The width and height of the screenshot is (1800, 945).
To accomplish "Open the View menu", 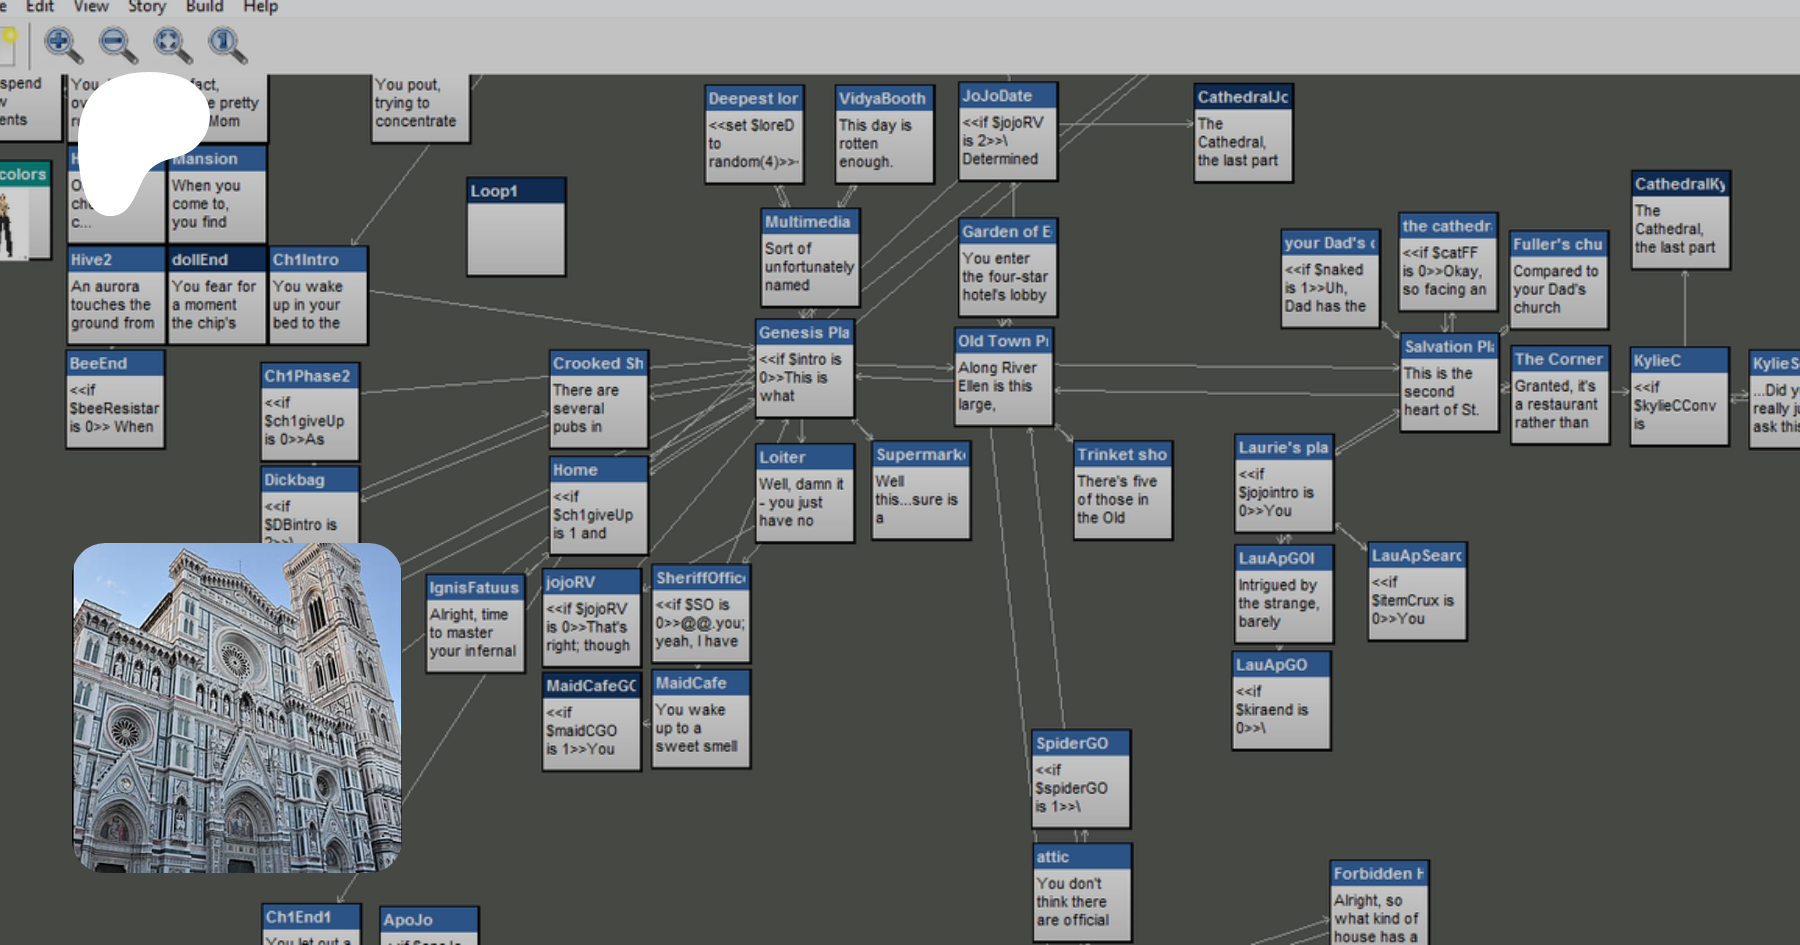I will pyautogui.click(x=91, y=7).
